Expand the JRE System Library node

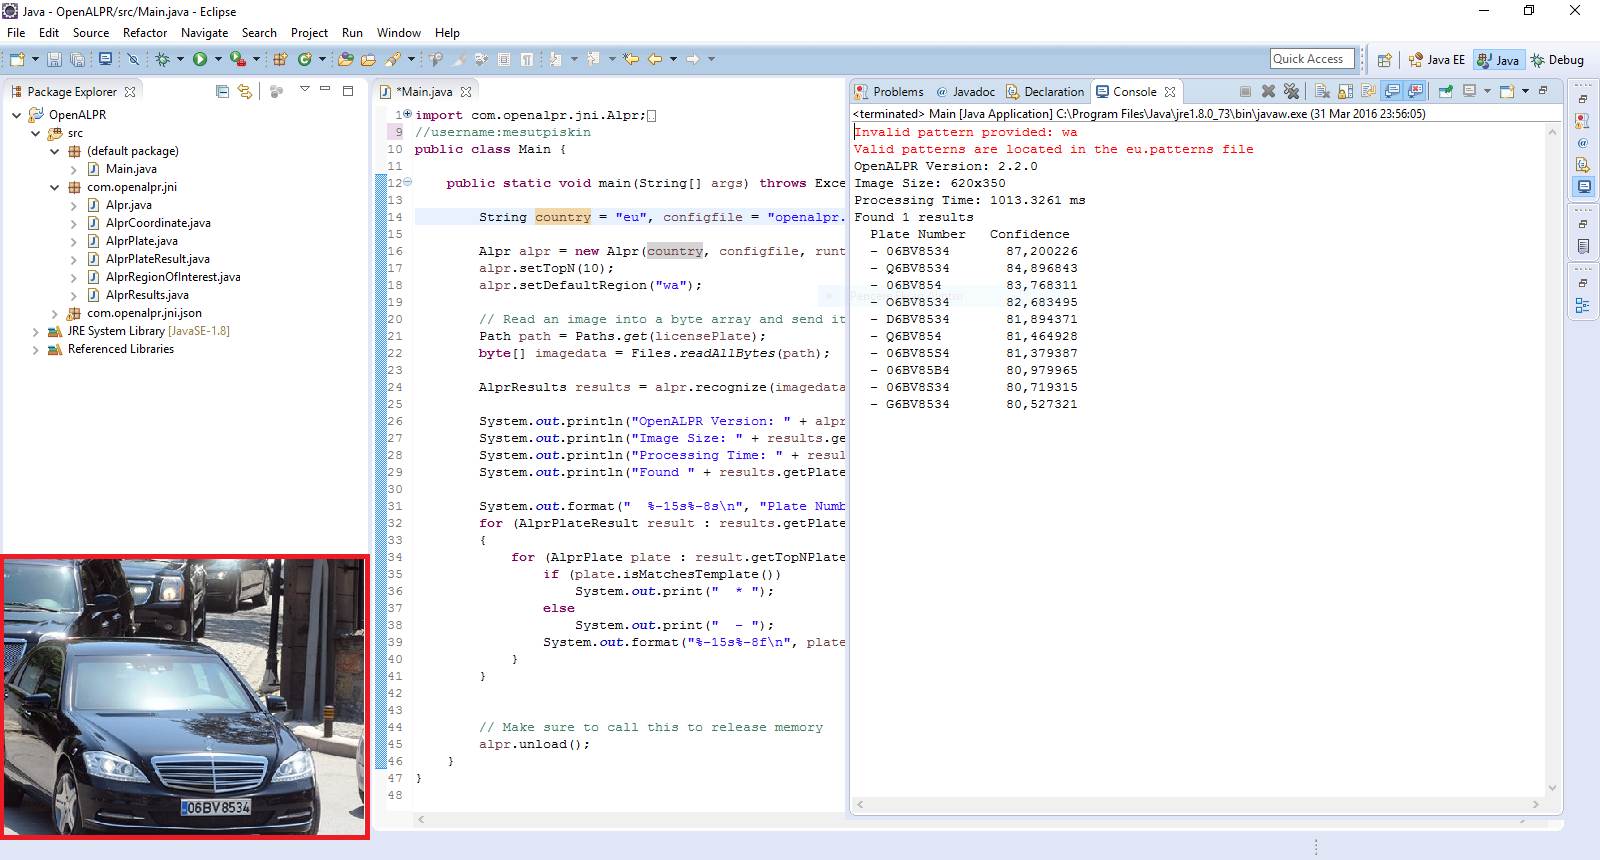point(36,331)
